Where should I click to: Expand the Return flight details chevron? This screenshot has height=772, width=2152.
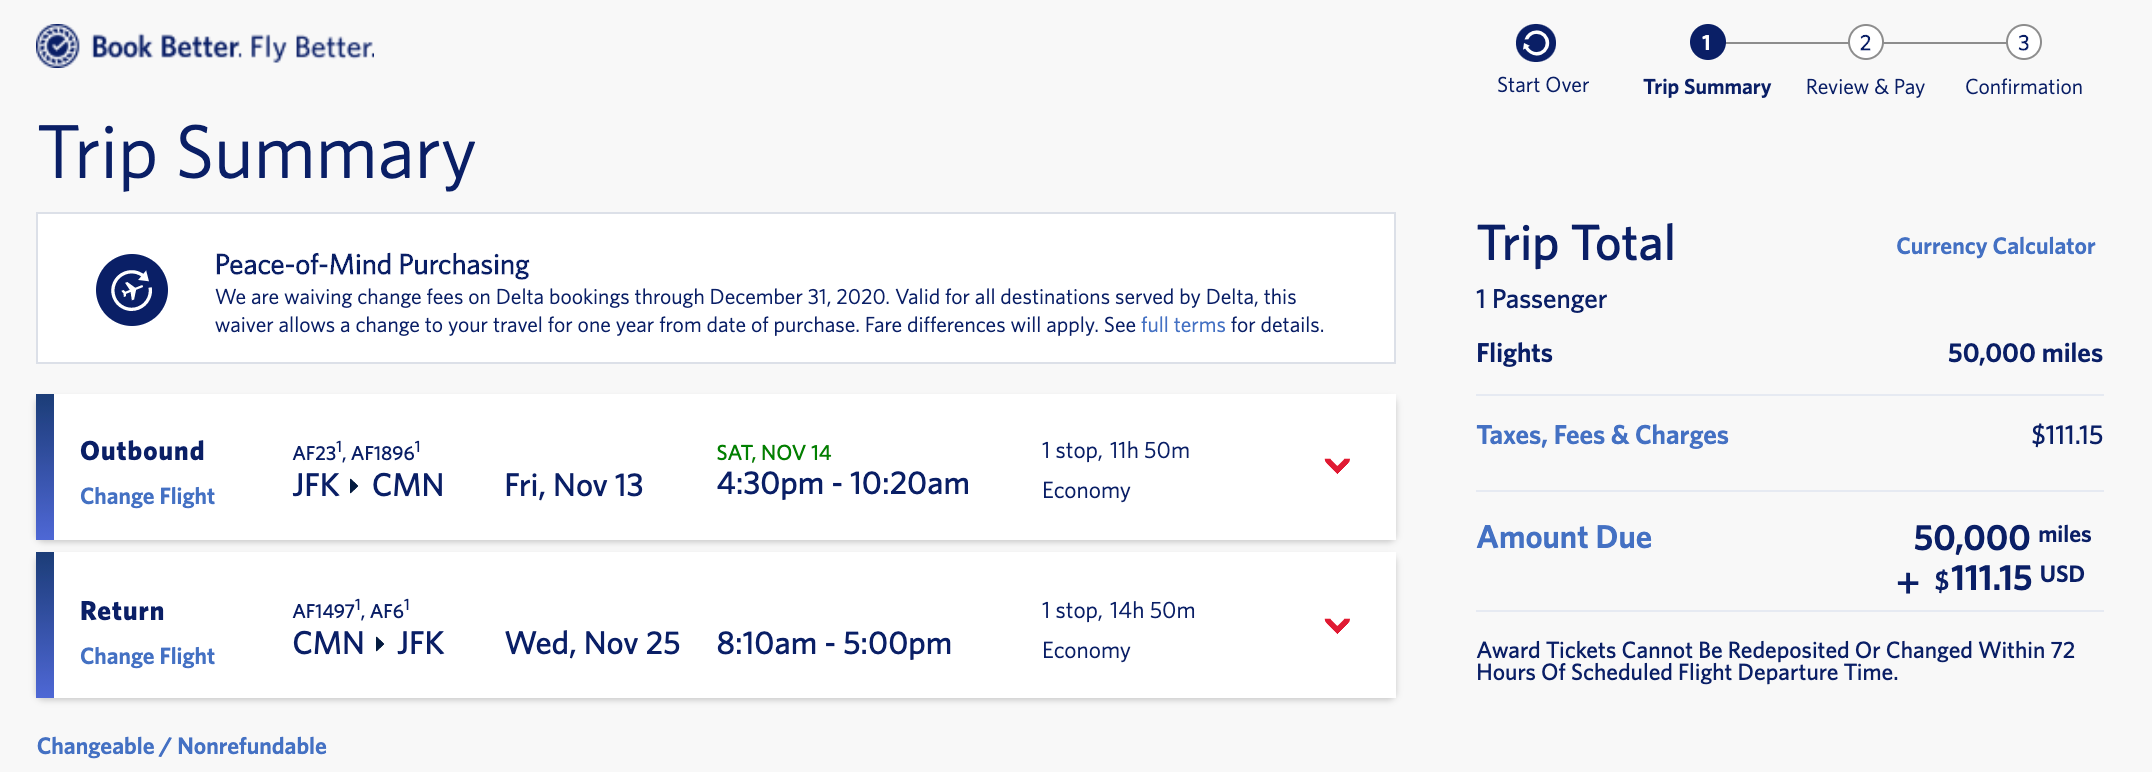[x=1337, y=625]
